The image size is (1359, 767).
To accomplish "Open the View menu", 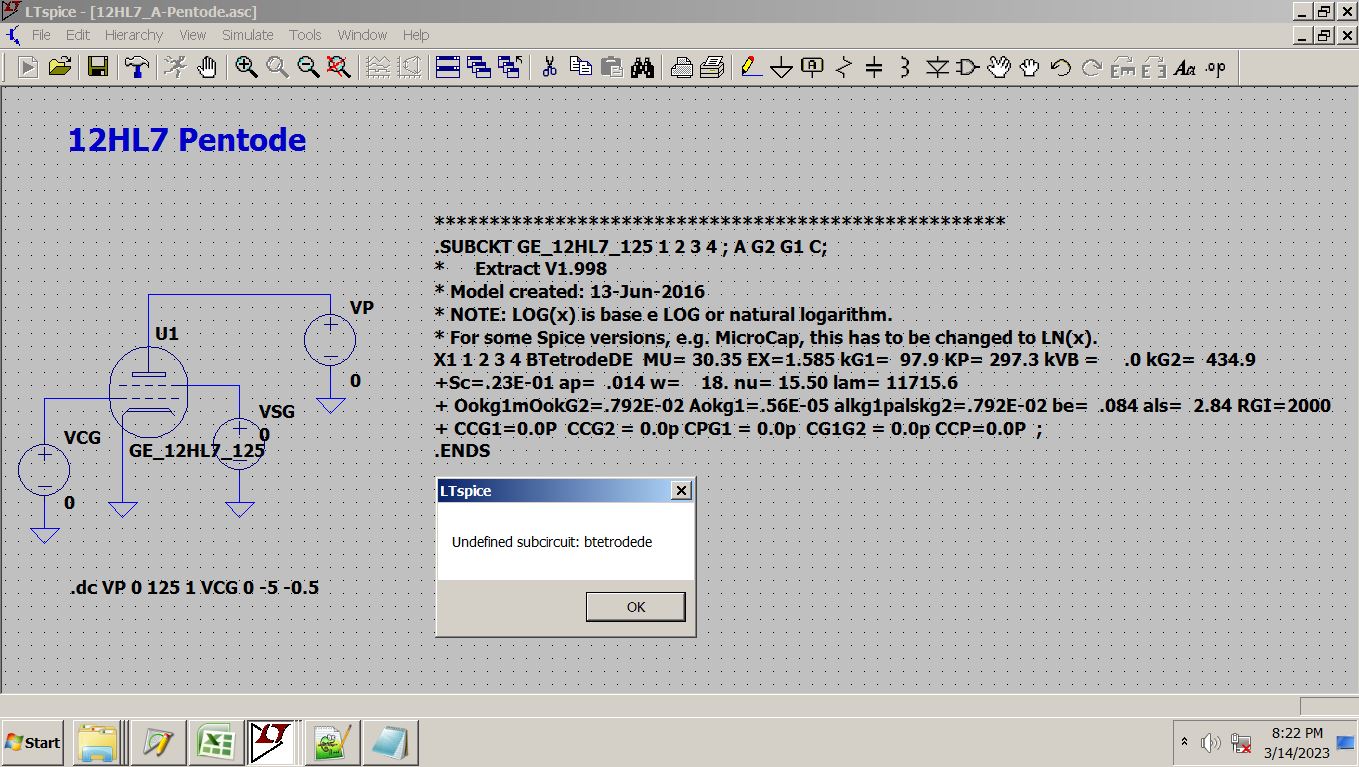I will click(x=192, y=34).
